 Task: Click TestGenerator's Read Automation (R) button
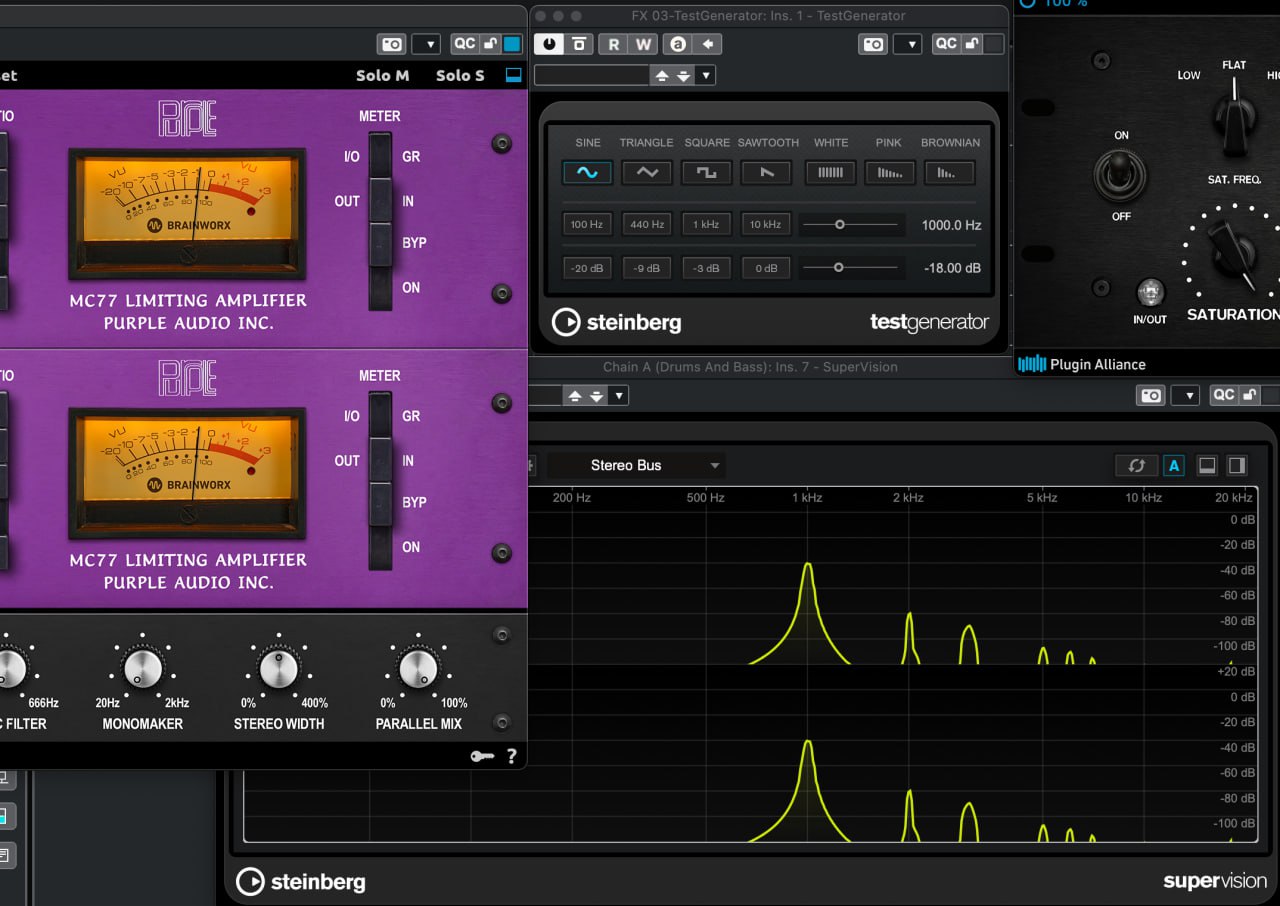613,44
